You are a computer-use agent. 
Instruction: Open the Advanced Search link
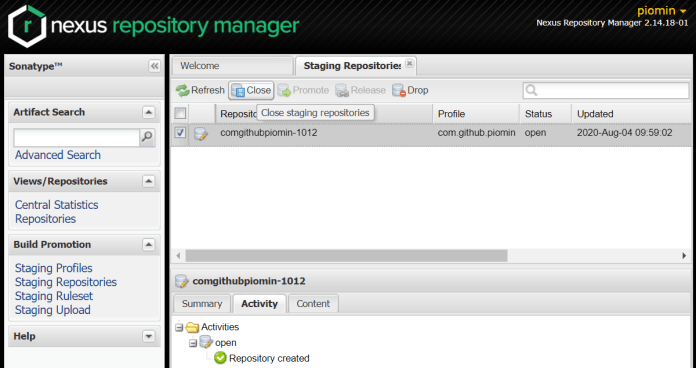coord(58,155)
